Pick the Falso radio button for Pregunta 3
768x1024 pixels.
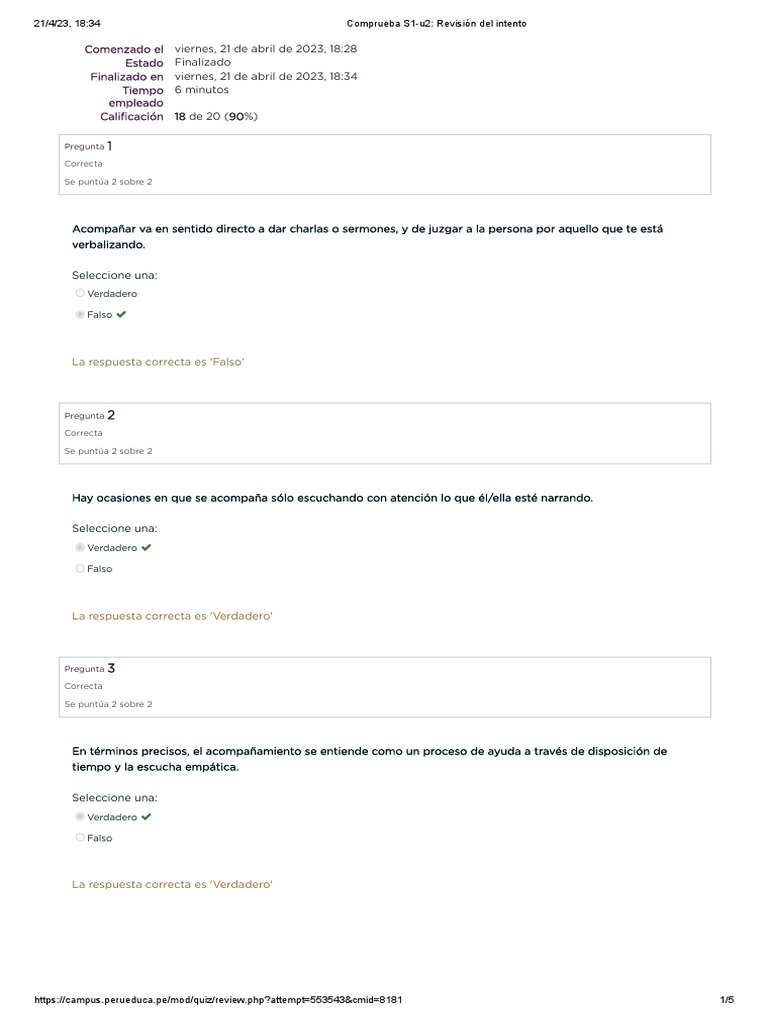(80, 838)
